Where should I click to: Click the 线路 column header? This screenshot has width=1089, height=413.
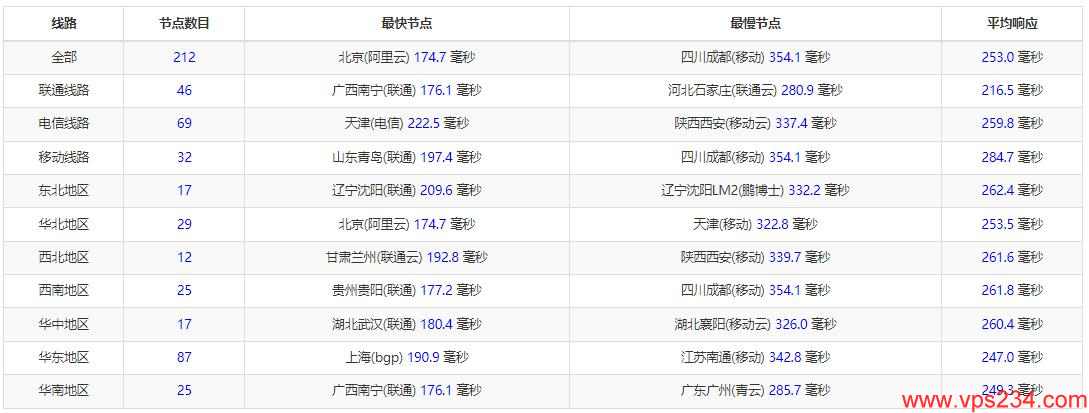coord(64,24)
